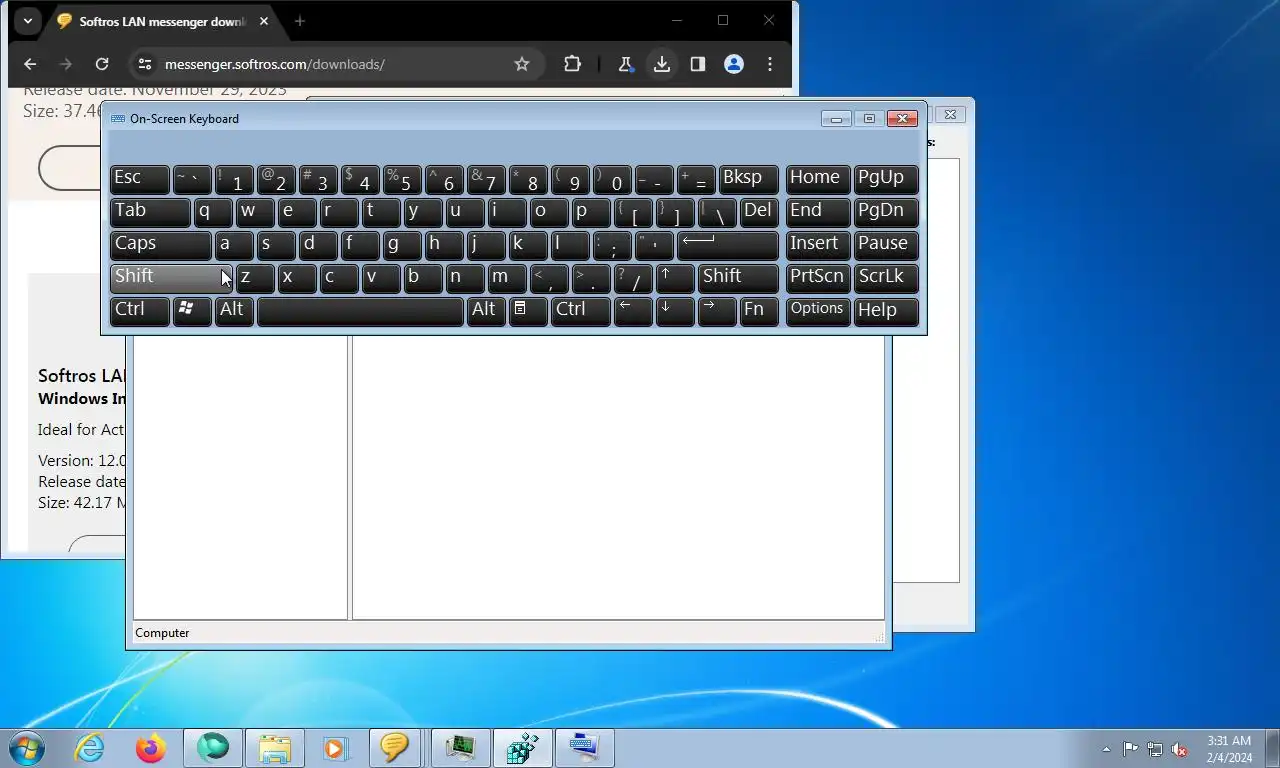Switch to On-Screen Keyboard taskbar button
1280x768 pixels.
pyautogui.click(x=584, y=748)
